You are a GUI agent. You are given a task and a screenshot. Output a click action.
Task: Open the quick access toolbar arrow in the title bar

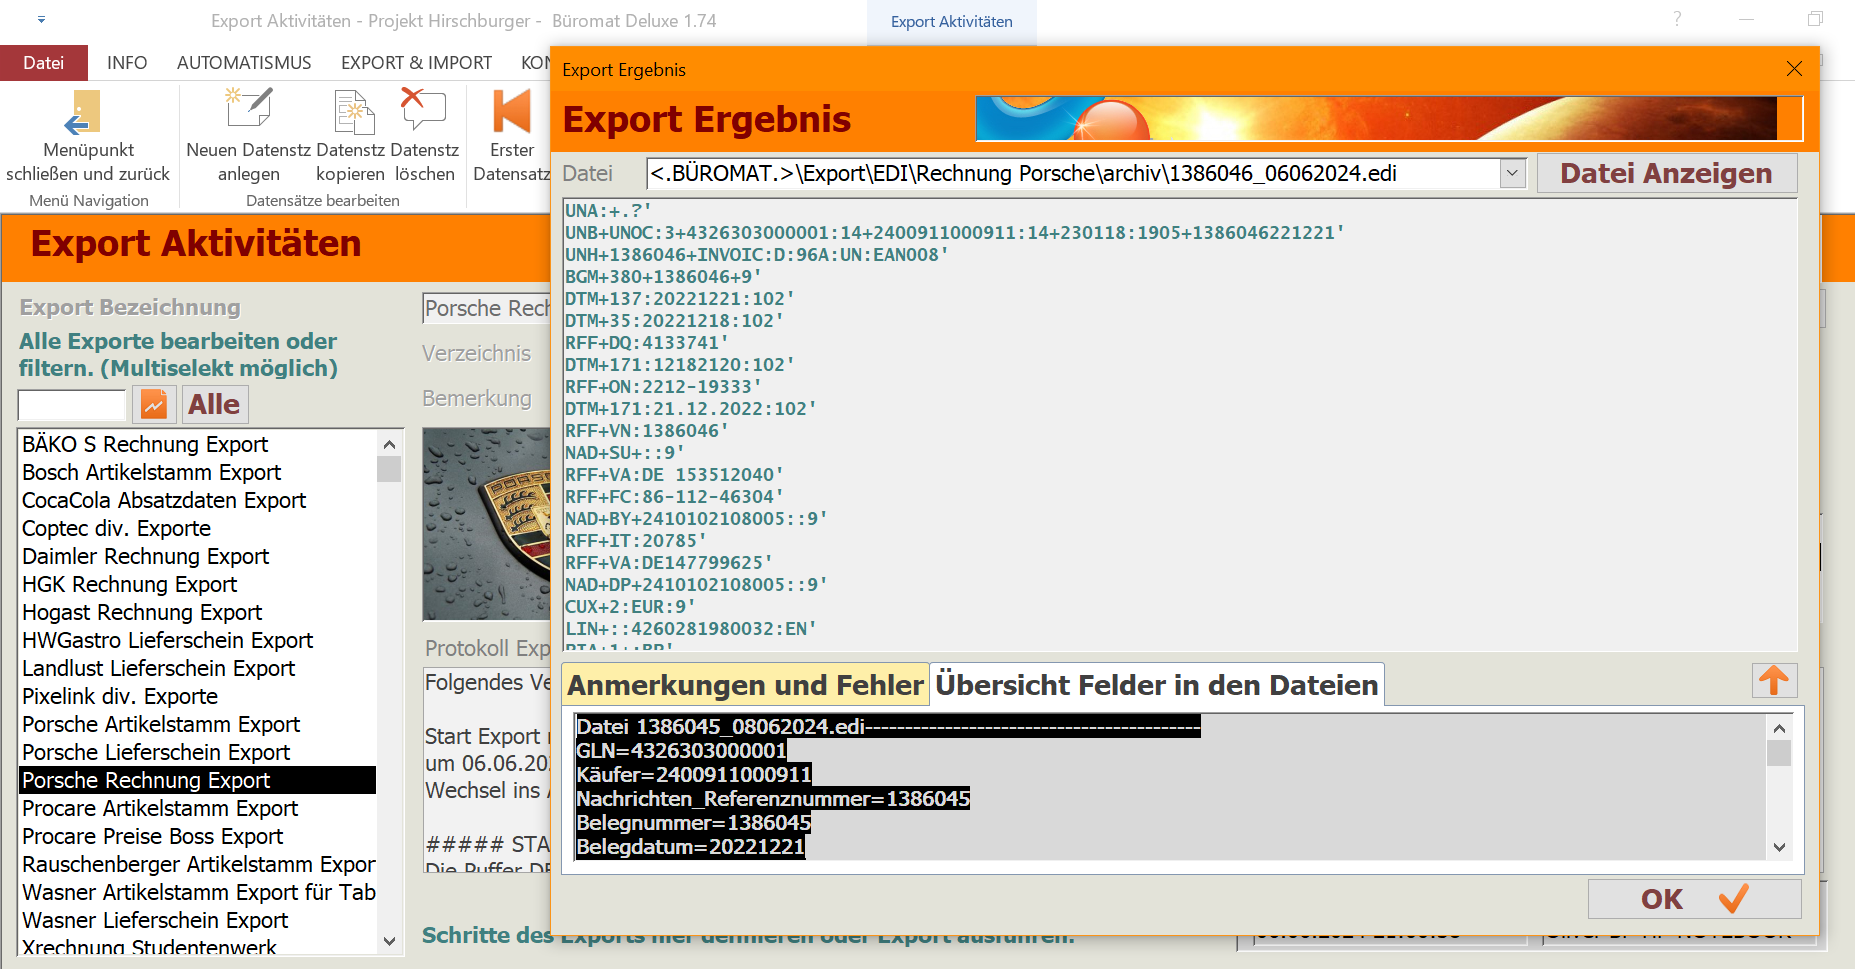click(41, 20)
